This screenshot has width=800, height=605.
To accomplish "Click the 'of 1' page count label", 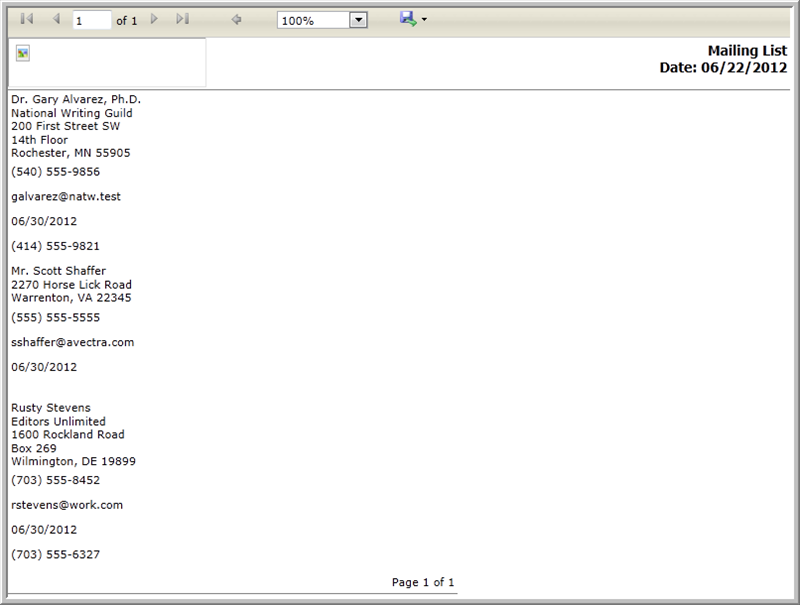I will pyautogui.click(x=127, y=20).
